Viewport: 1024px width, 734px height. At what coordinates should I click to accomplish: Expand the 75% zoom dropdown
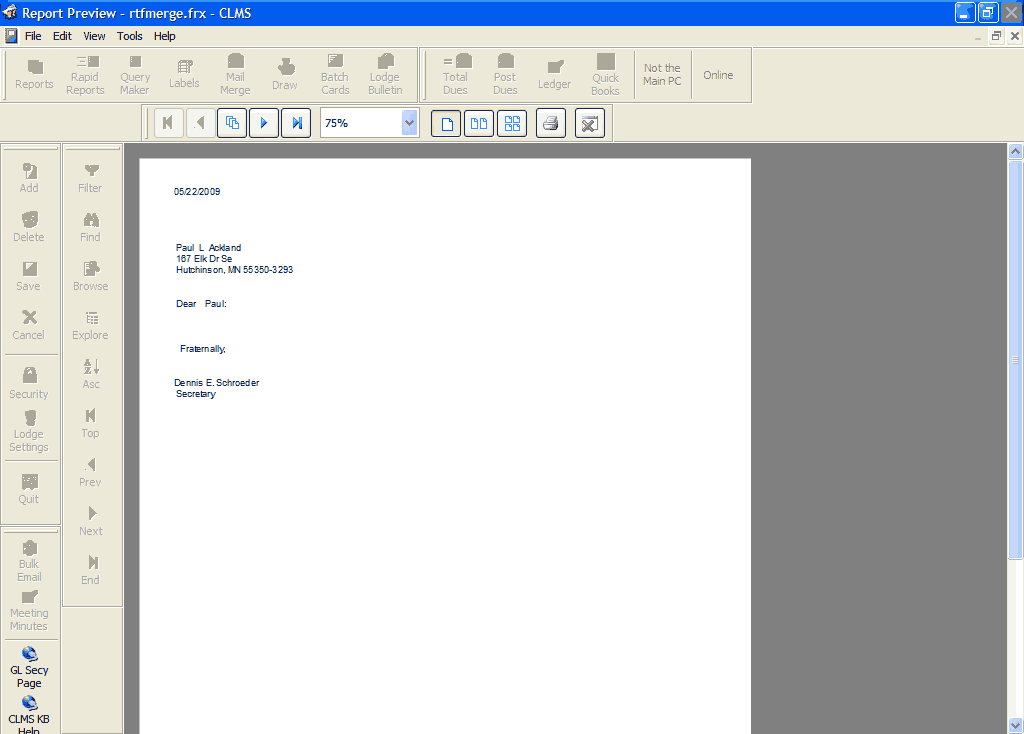[409, 123]
